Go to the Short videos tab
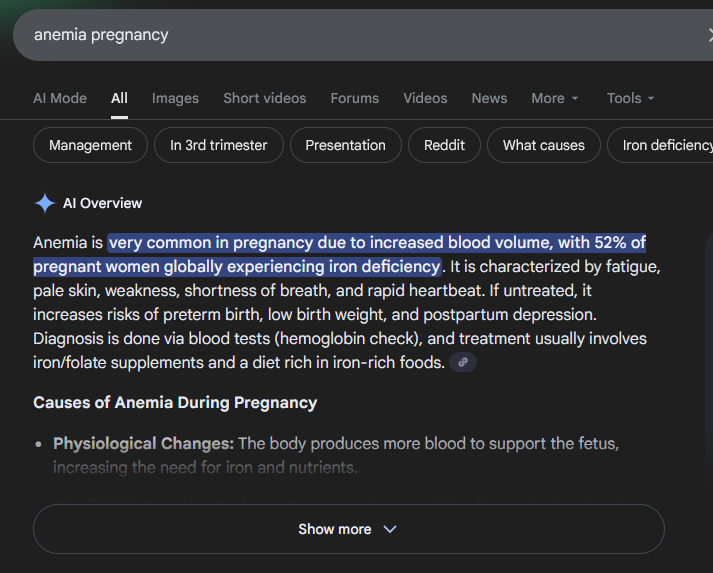 tap(265, 98)
